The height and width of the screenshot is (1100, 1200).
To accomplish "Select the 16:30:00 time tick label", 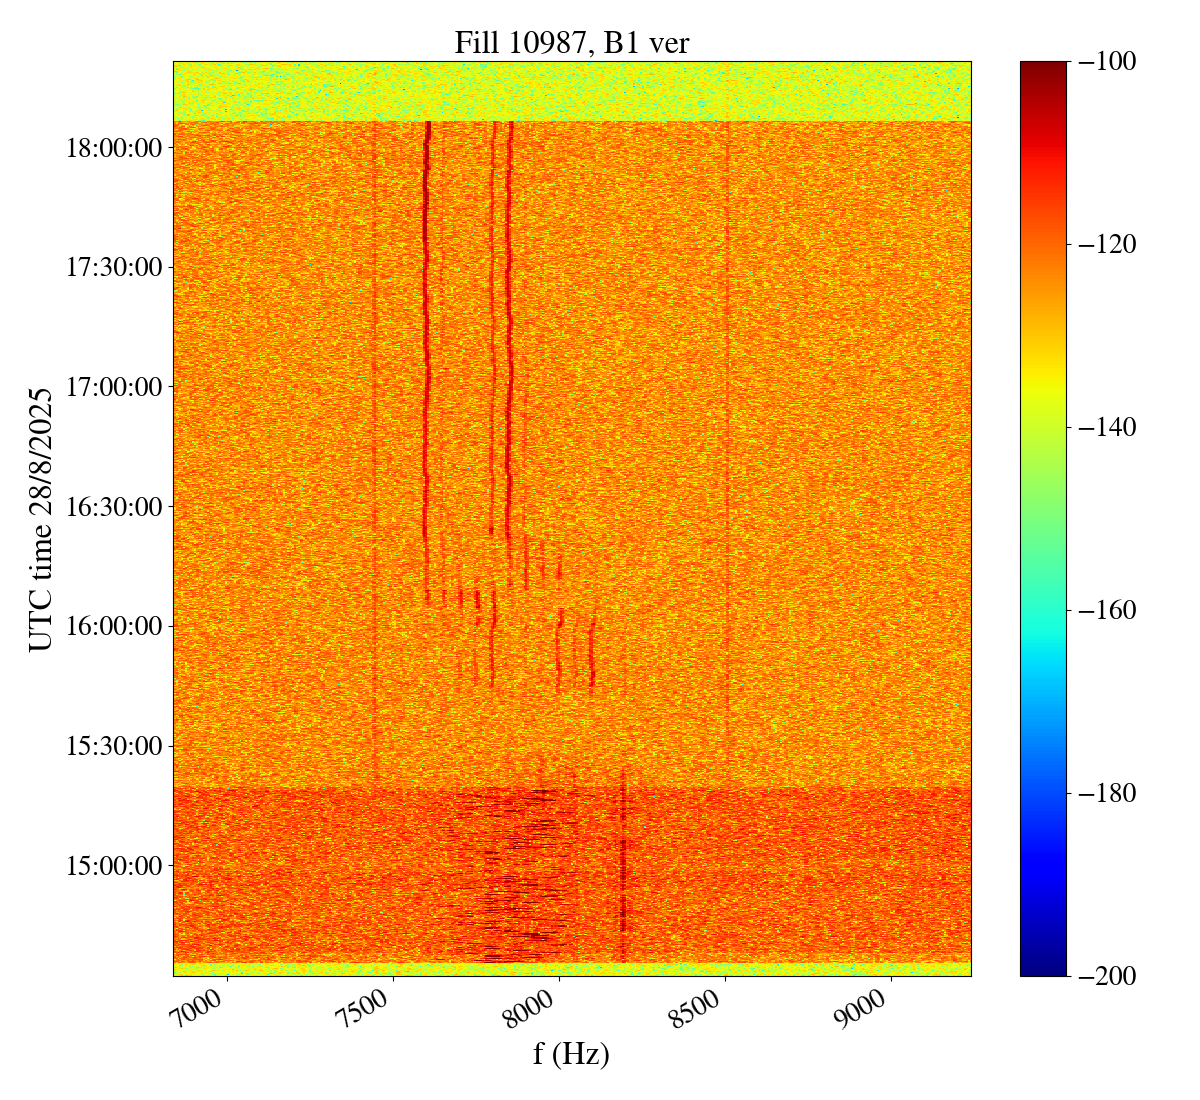I will tap(113, 506).
